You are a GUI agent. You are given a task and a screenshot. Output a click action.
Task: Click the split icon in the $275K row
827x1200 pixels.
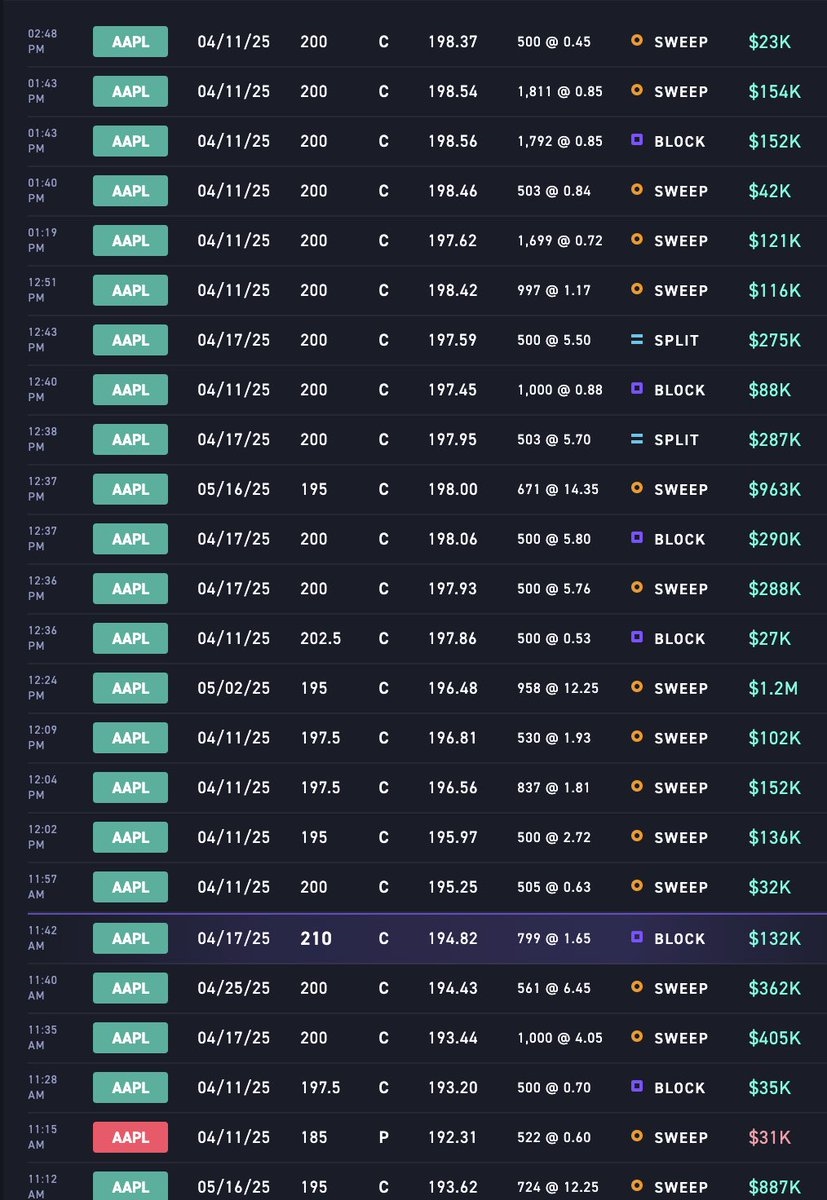pyautogui.click(x=636, y=340)
